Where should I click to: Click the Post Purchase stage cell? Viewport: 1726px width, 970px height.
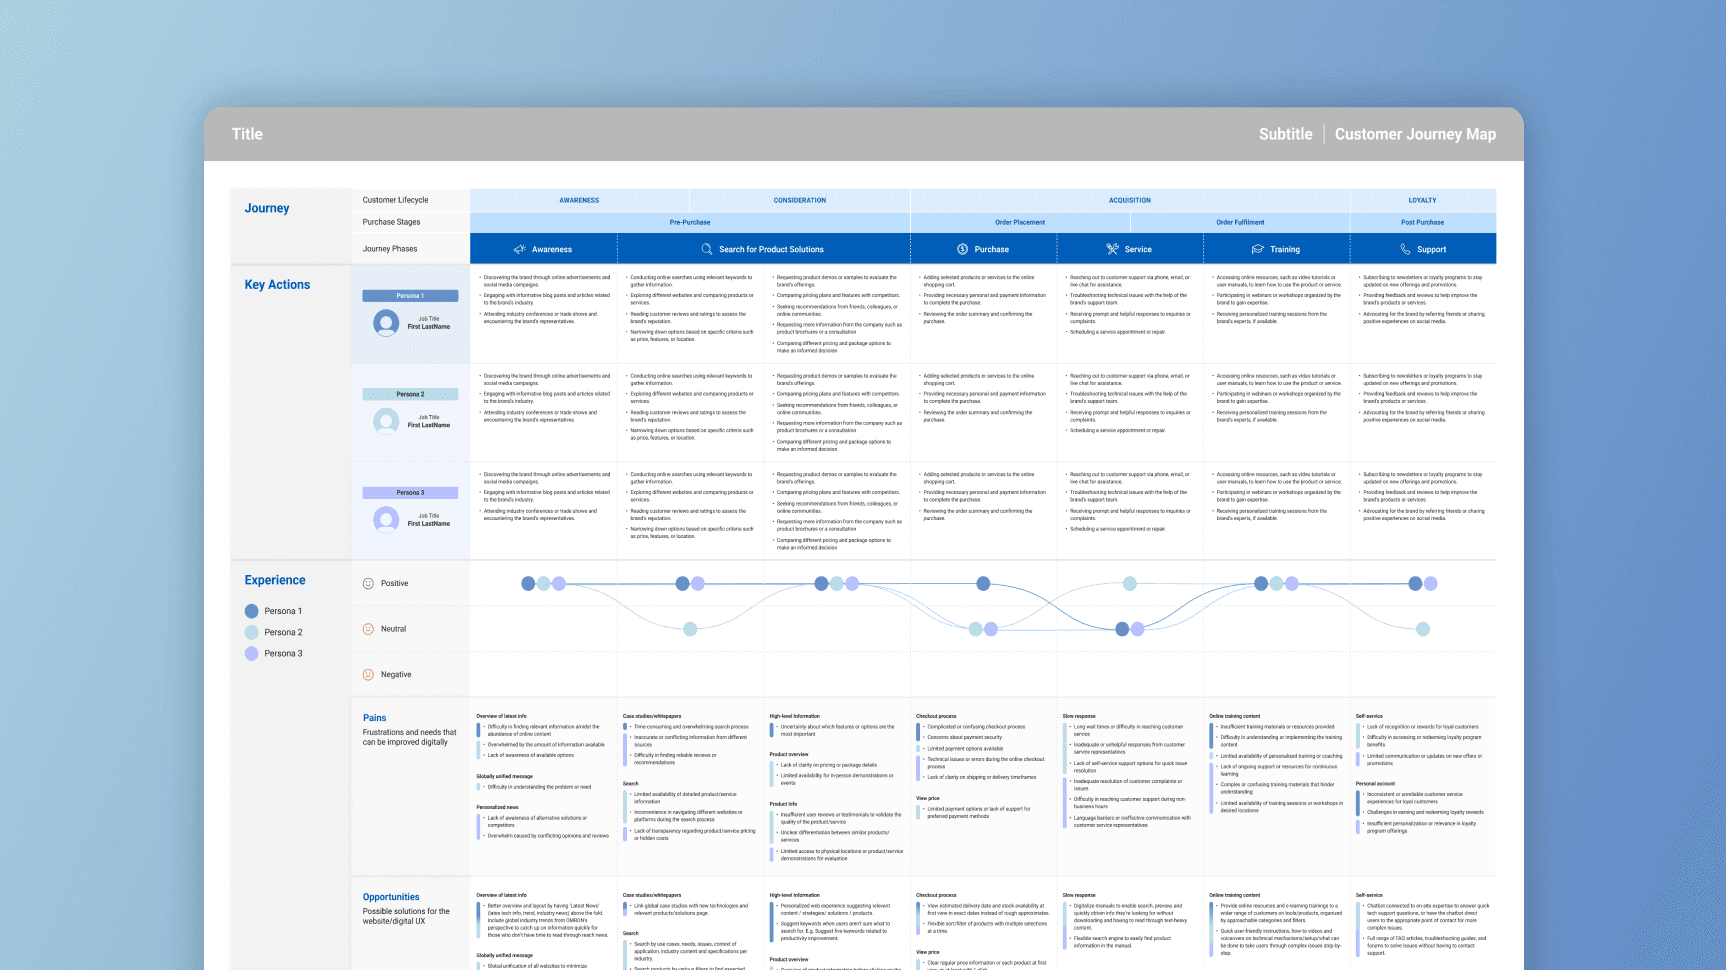tap(1423, 222)
